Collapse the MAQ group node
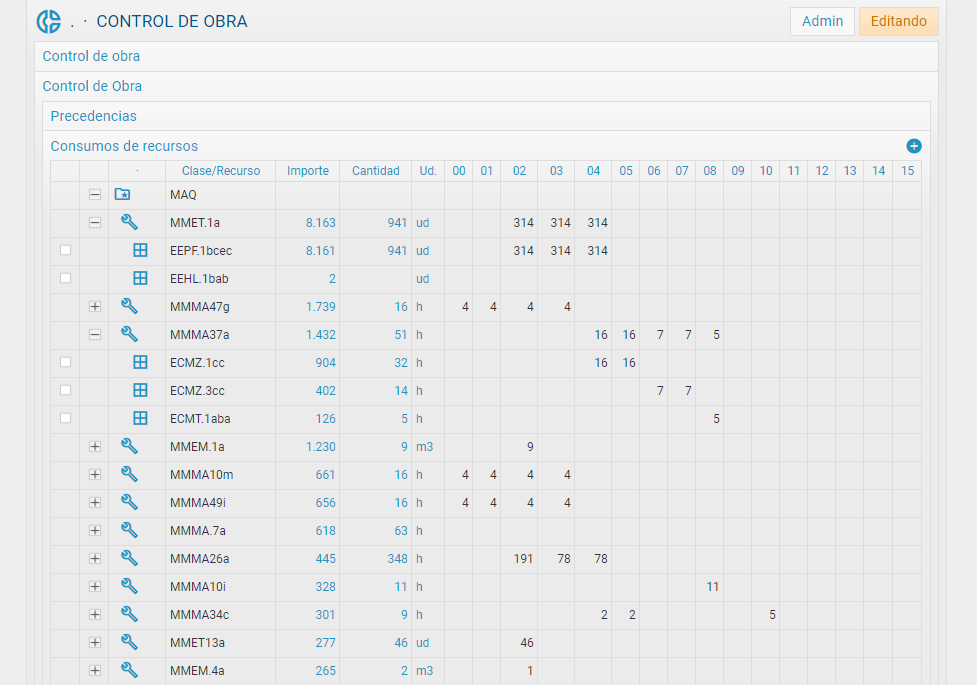This screenshot has width=977, height=685. pyautogui.click(x=94, y=194)
